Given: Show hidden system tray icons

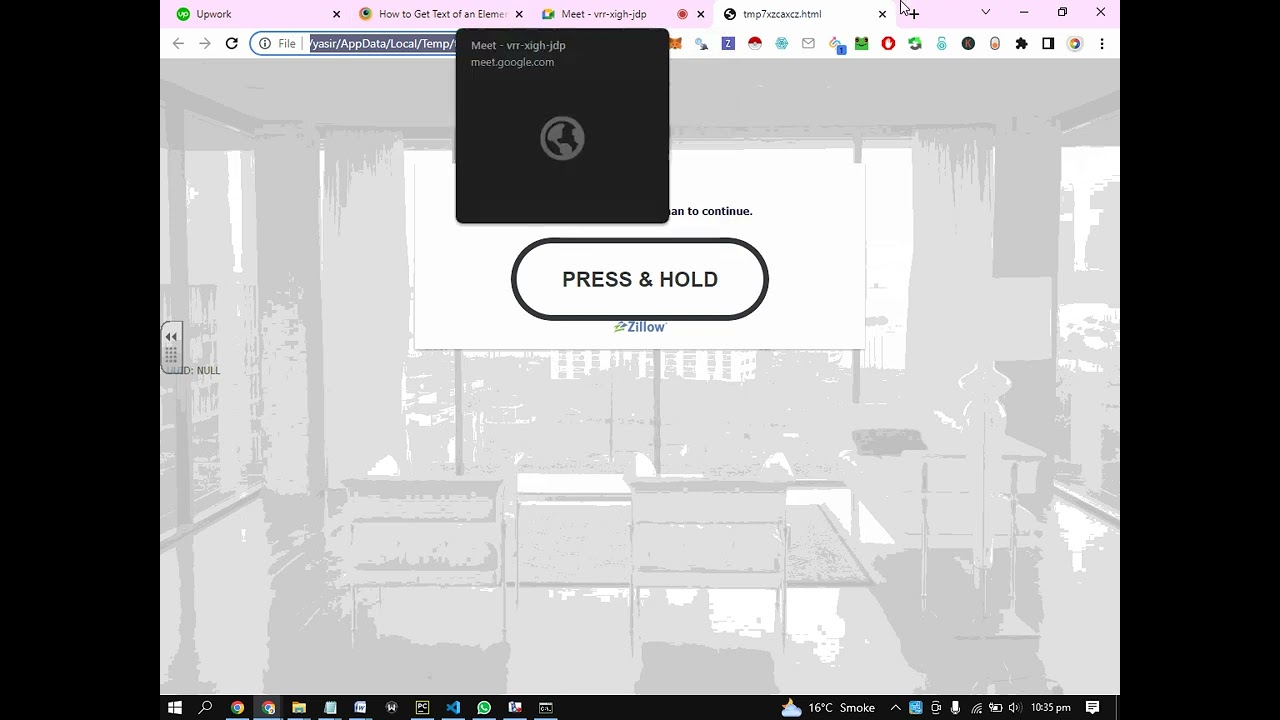Looking at the screenshot, I should coord(895,708).
